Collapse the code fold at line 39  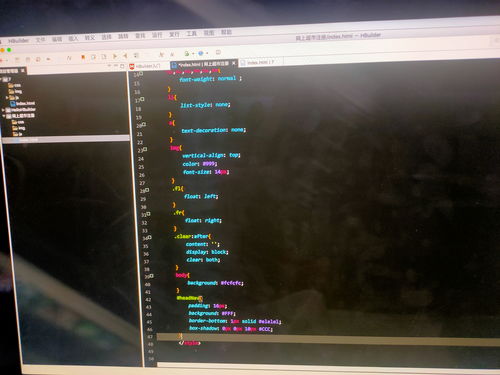pos(151,276)
